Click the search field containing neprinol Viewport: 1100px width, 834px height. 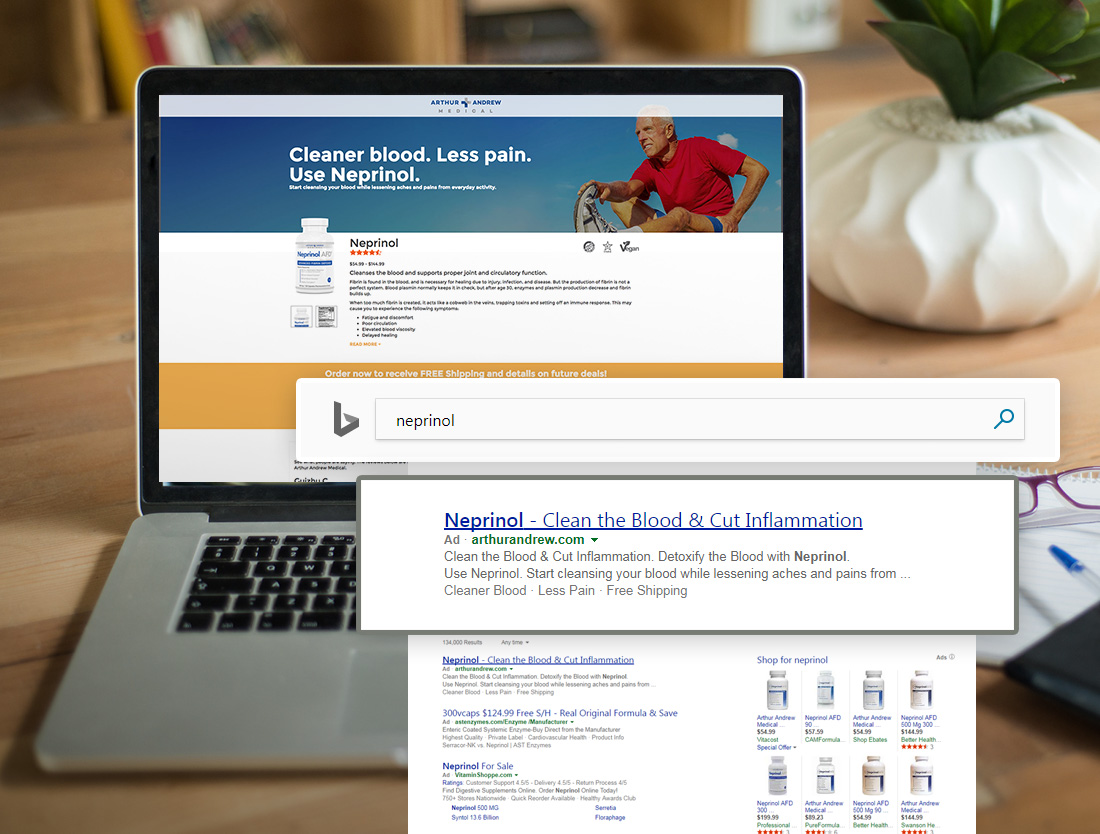pyautogui.click(x=699, y=419)
